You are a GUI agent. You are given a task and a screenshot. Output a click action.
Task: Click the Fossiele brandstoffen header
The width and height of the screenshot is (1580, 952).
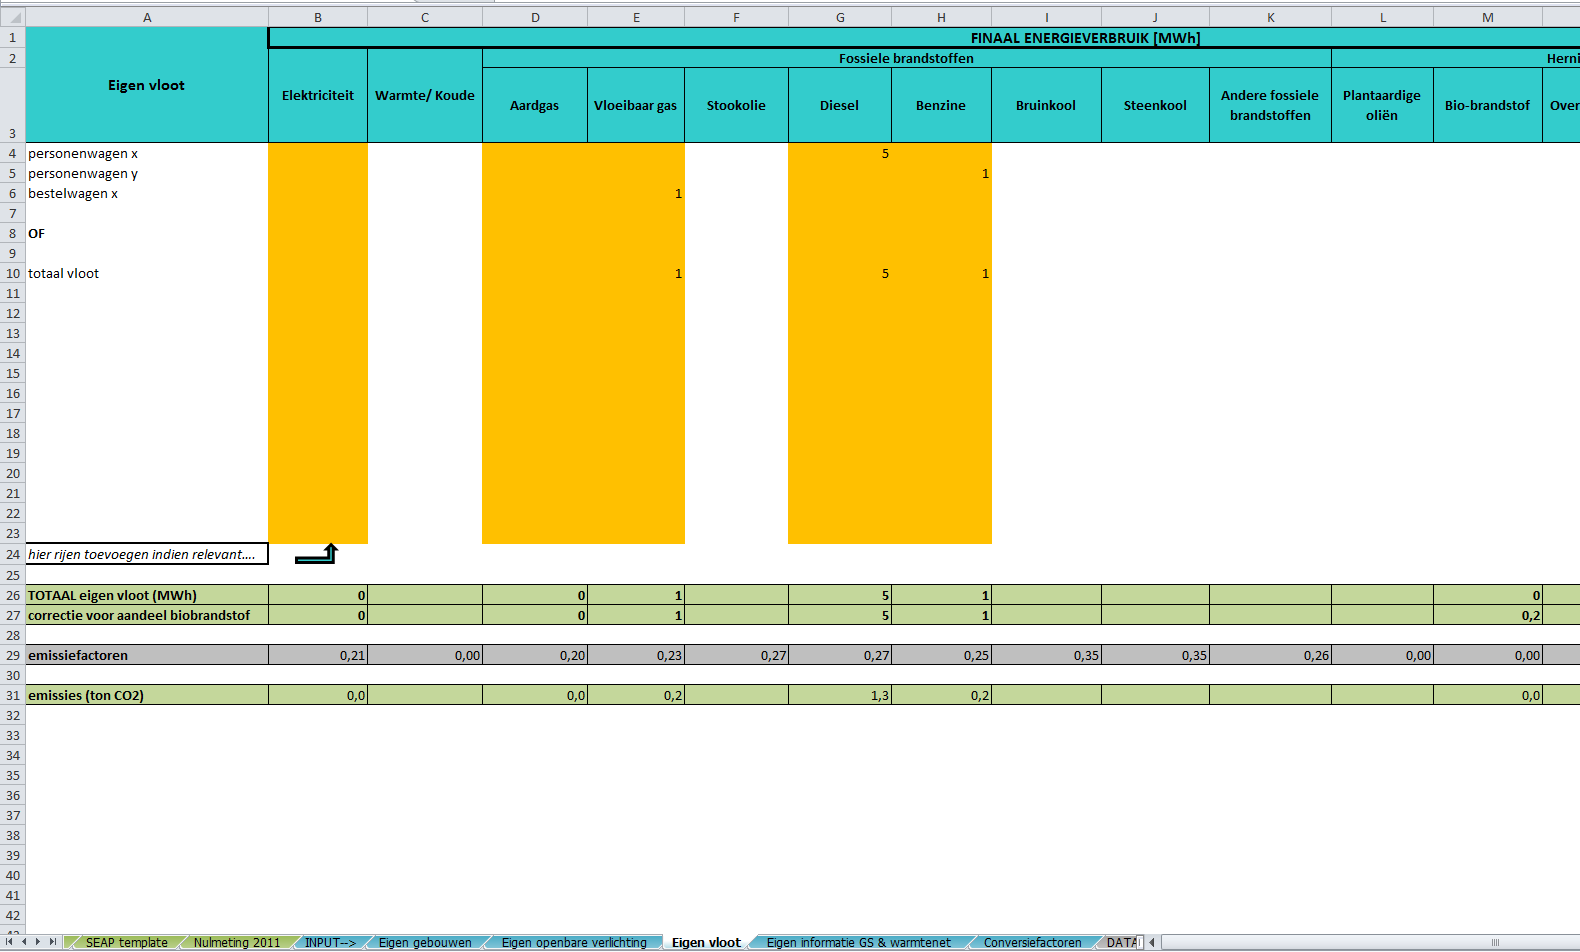coord(906,58)
